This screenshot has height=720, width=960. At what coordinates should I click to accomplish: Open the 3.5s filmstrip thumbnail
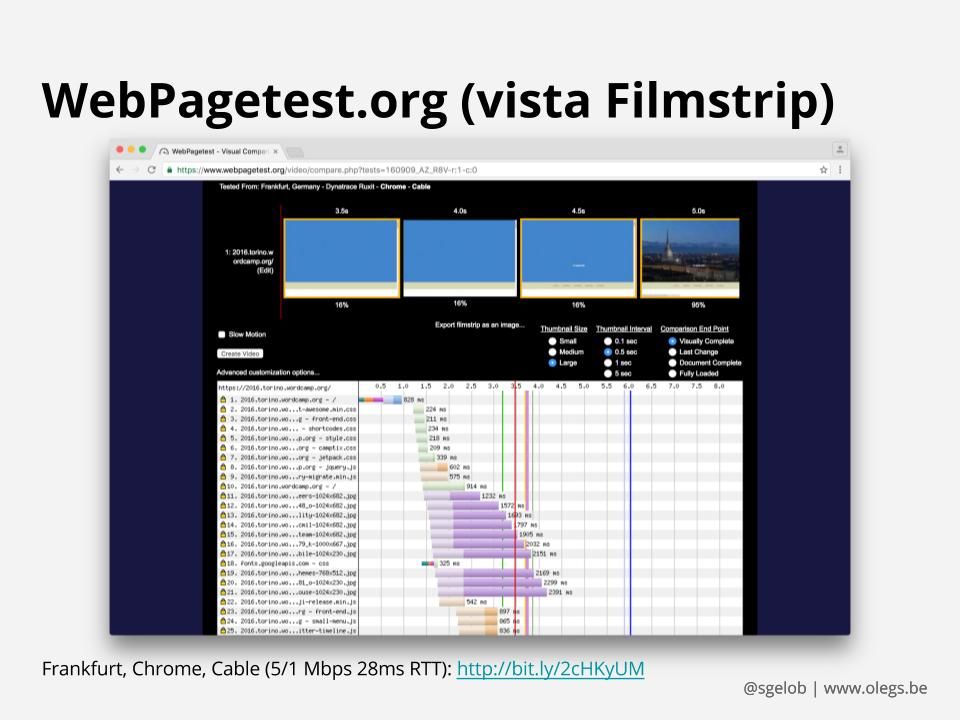click(342, 258)
